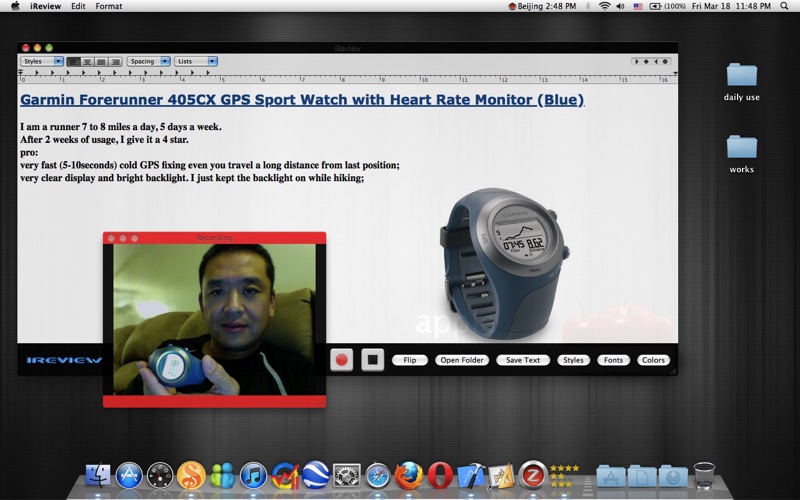Set text alignment to left
The width and height of the screenshot is (800, 500).
(x=73, y=61)
